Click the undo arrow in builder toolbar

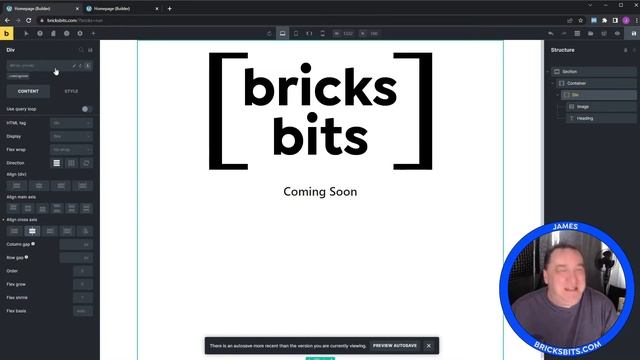[x=551, y=33]
